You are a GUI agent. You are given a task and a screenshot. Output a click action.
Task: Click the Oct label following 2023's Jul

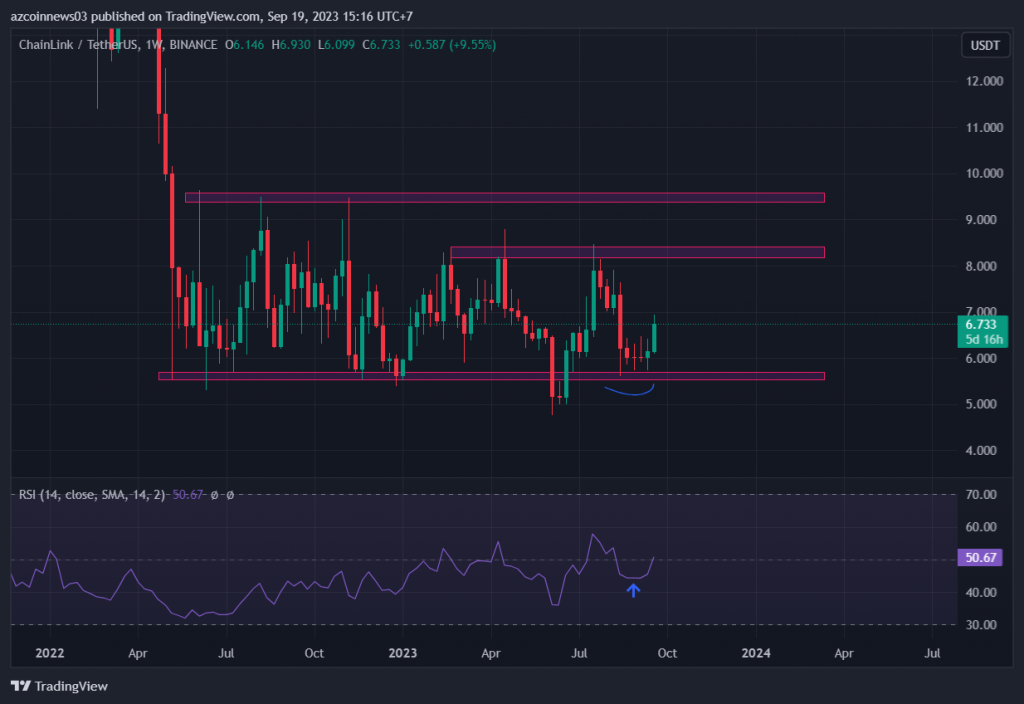click(x=667, y=653)
